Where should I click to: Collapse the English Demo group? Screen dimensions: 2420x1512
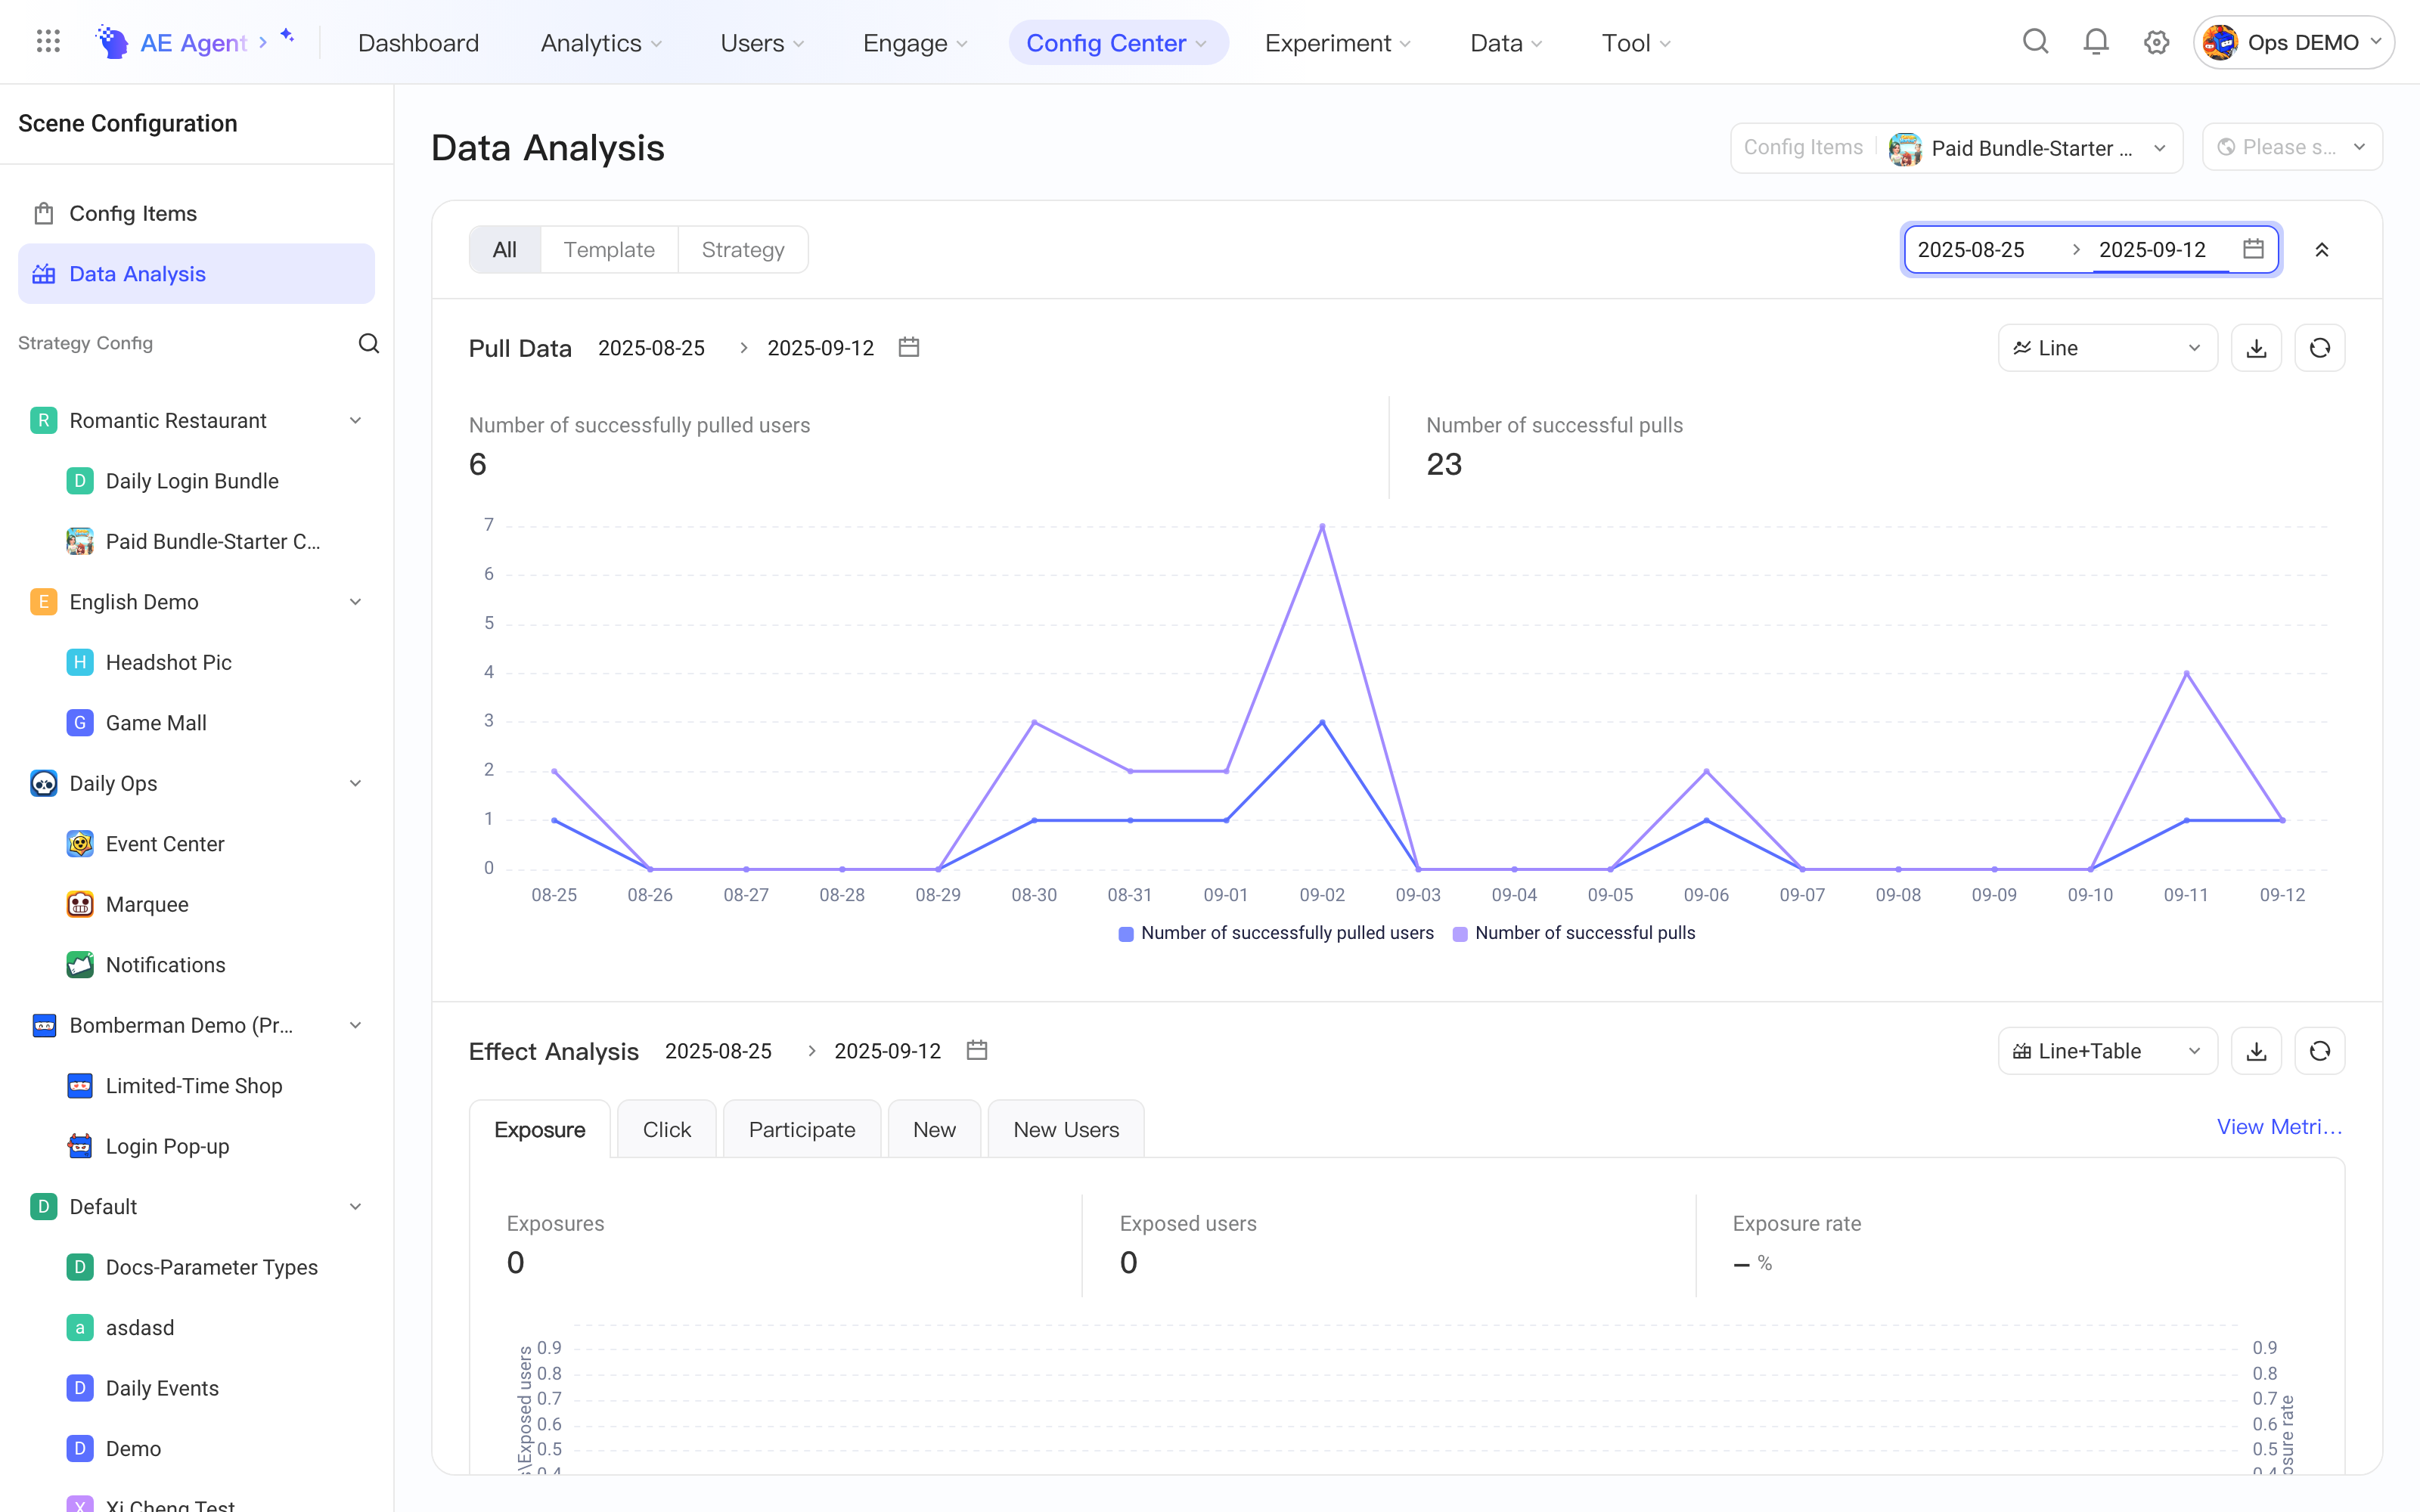tap(355, 602)
